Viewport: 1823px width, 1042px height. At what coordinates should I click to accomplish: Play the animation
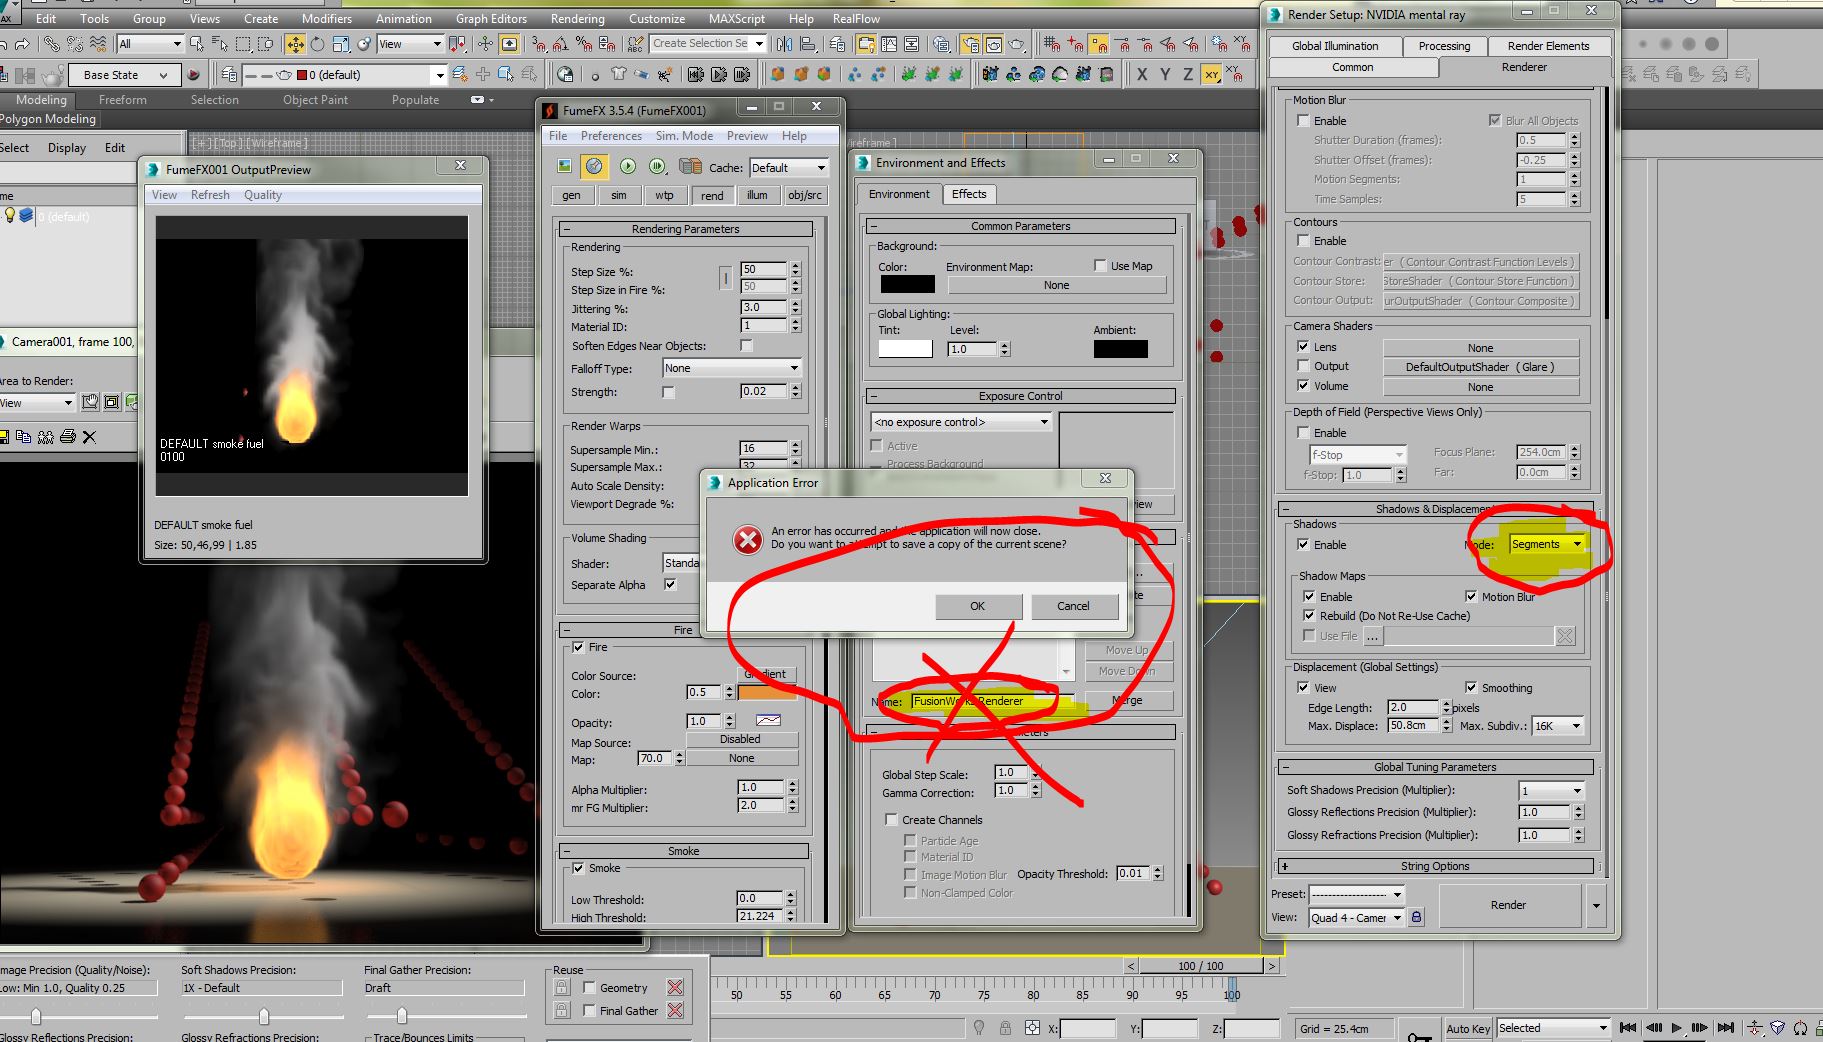pyautogui.click(x=1677, y=1027)
